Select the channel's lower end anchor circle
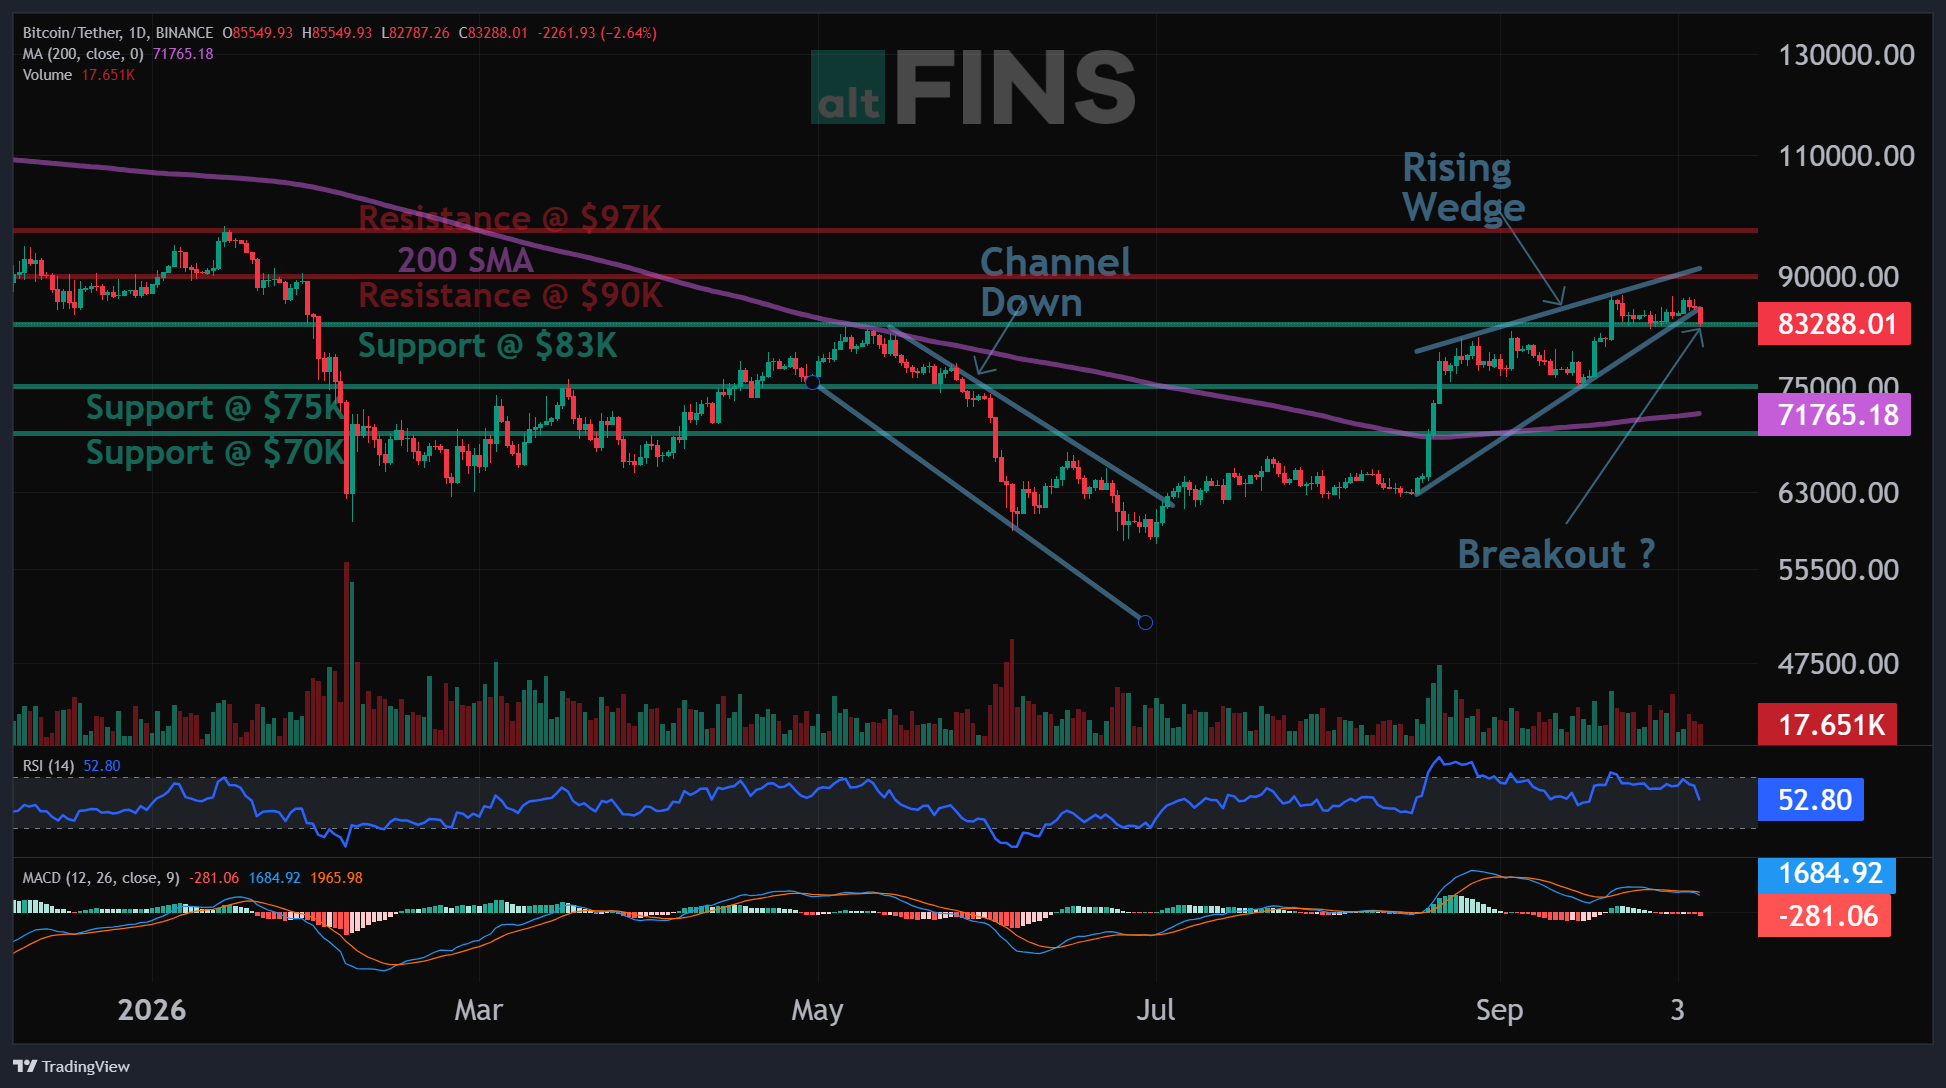Image resolution: width=1946 pixels, height=1088 pixels. pos(1146,622)
